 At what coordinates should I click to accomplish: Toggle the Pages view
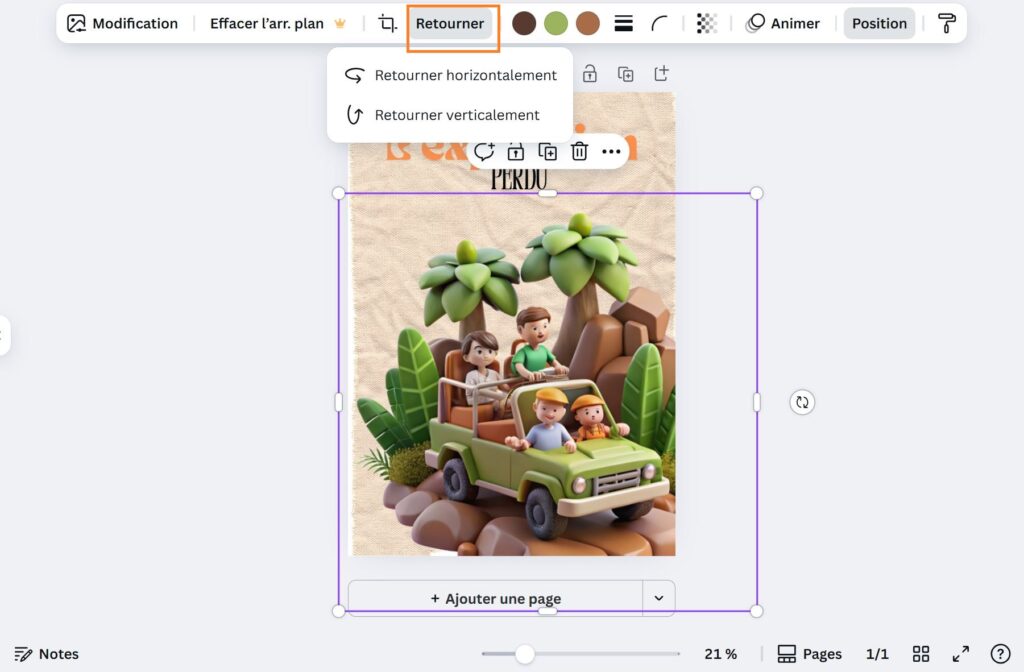809,654
